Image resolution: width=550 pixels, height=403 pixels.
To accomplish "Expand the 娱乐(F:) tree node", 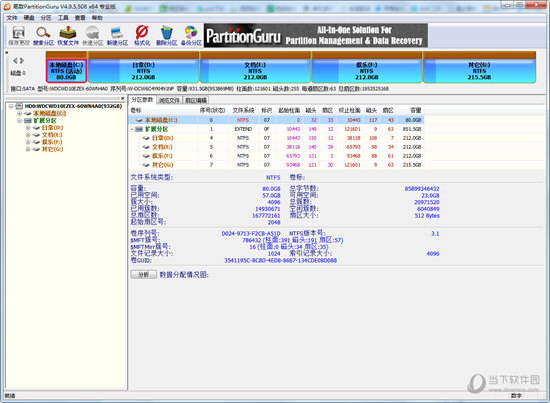I will 28,142.
